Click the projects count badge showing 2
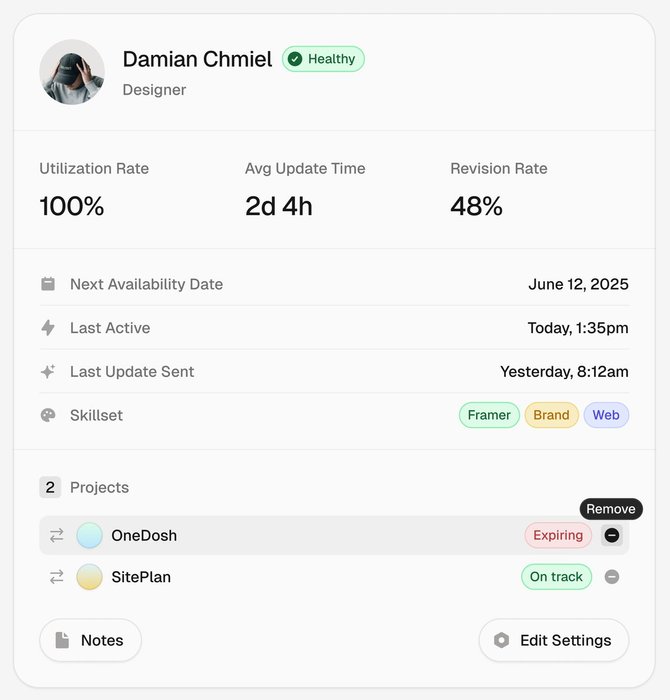The image size is (670, 700). (50, 488)
